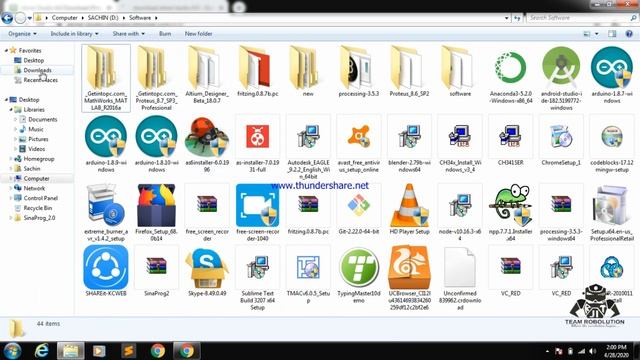
Task: Select the Sublime Text Build 3207 setup
Action: [258, 278]
